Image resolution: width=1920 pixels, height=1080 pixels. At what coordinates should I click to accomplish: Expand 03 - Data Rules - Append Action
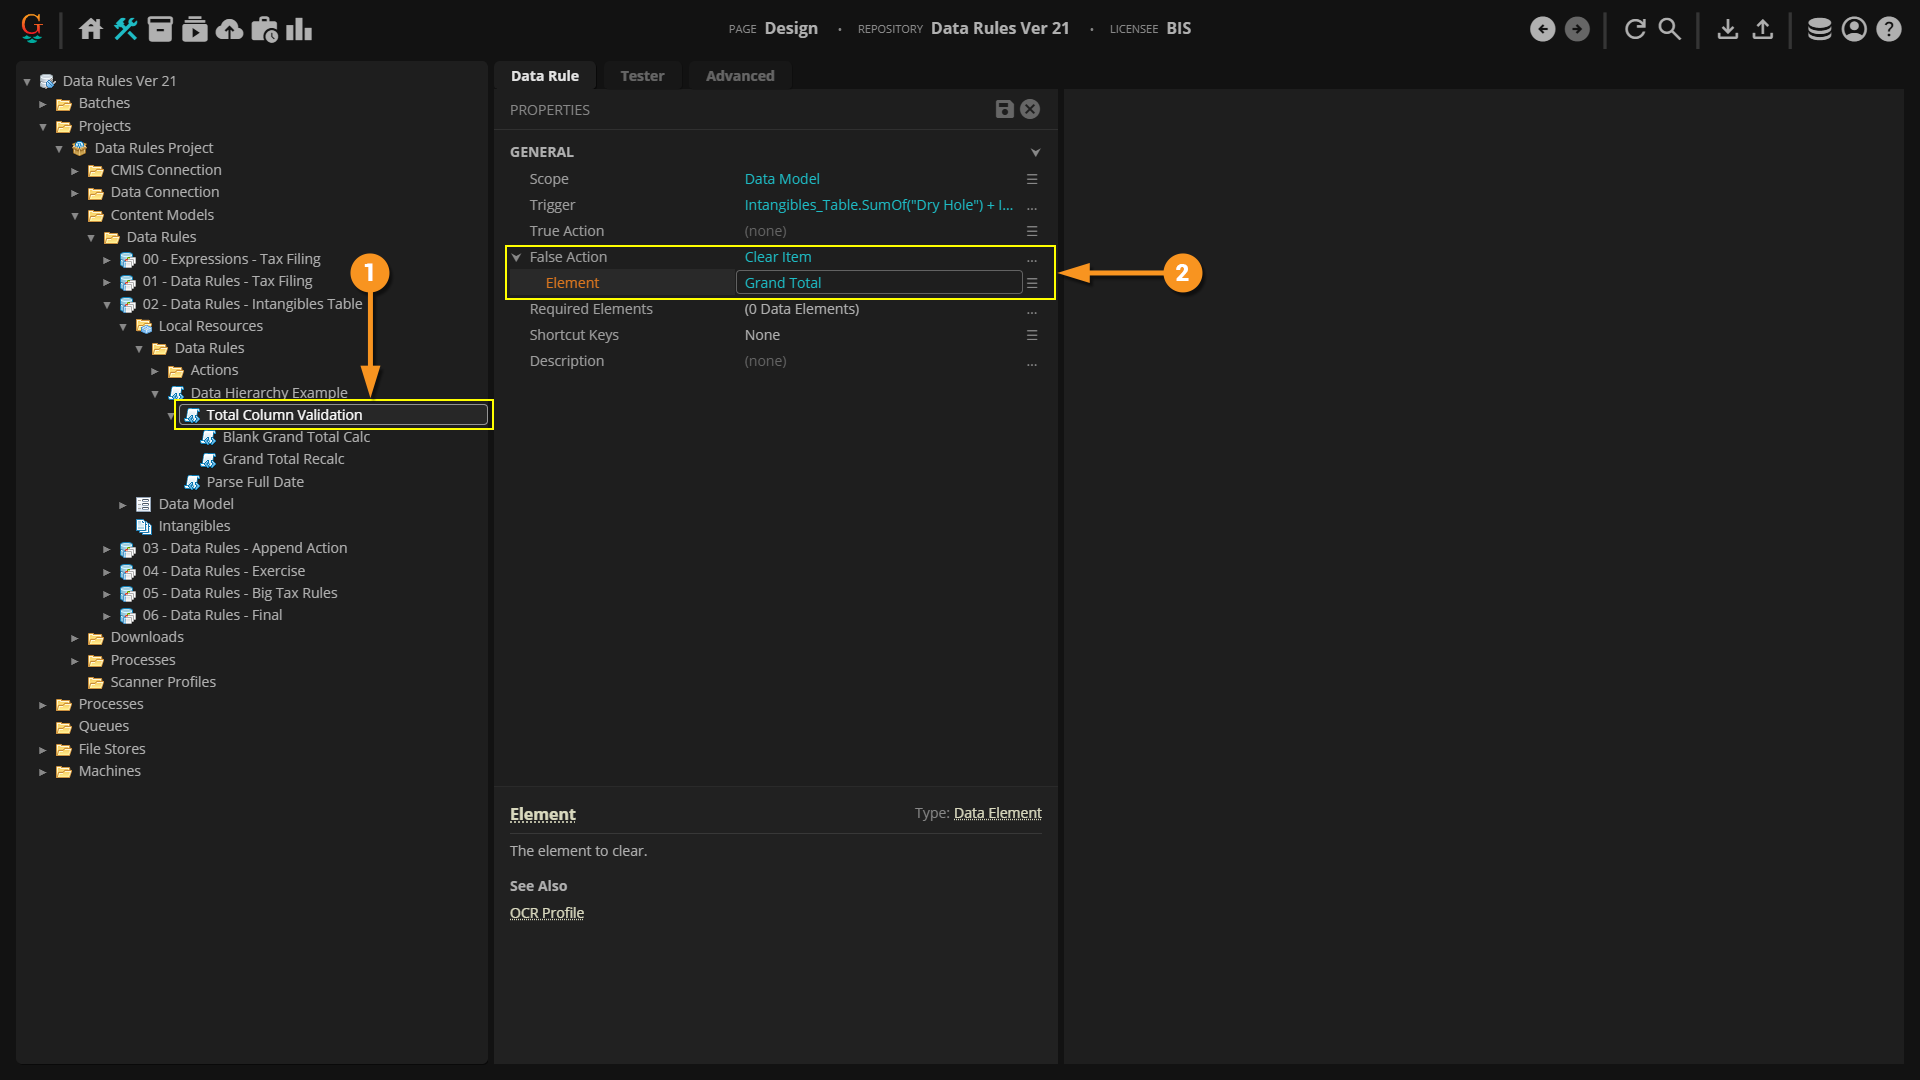(107, 548)
